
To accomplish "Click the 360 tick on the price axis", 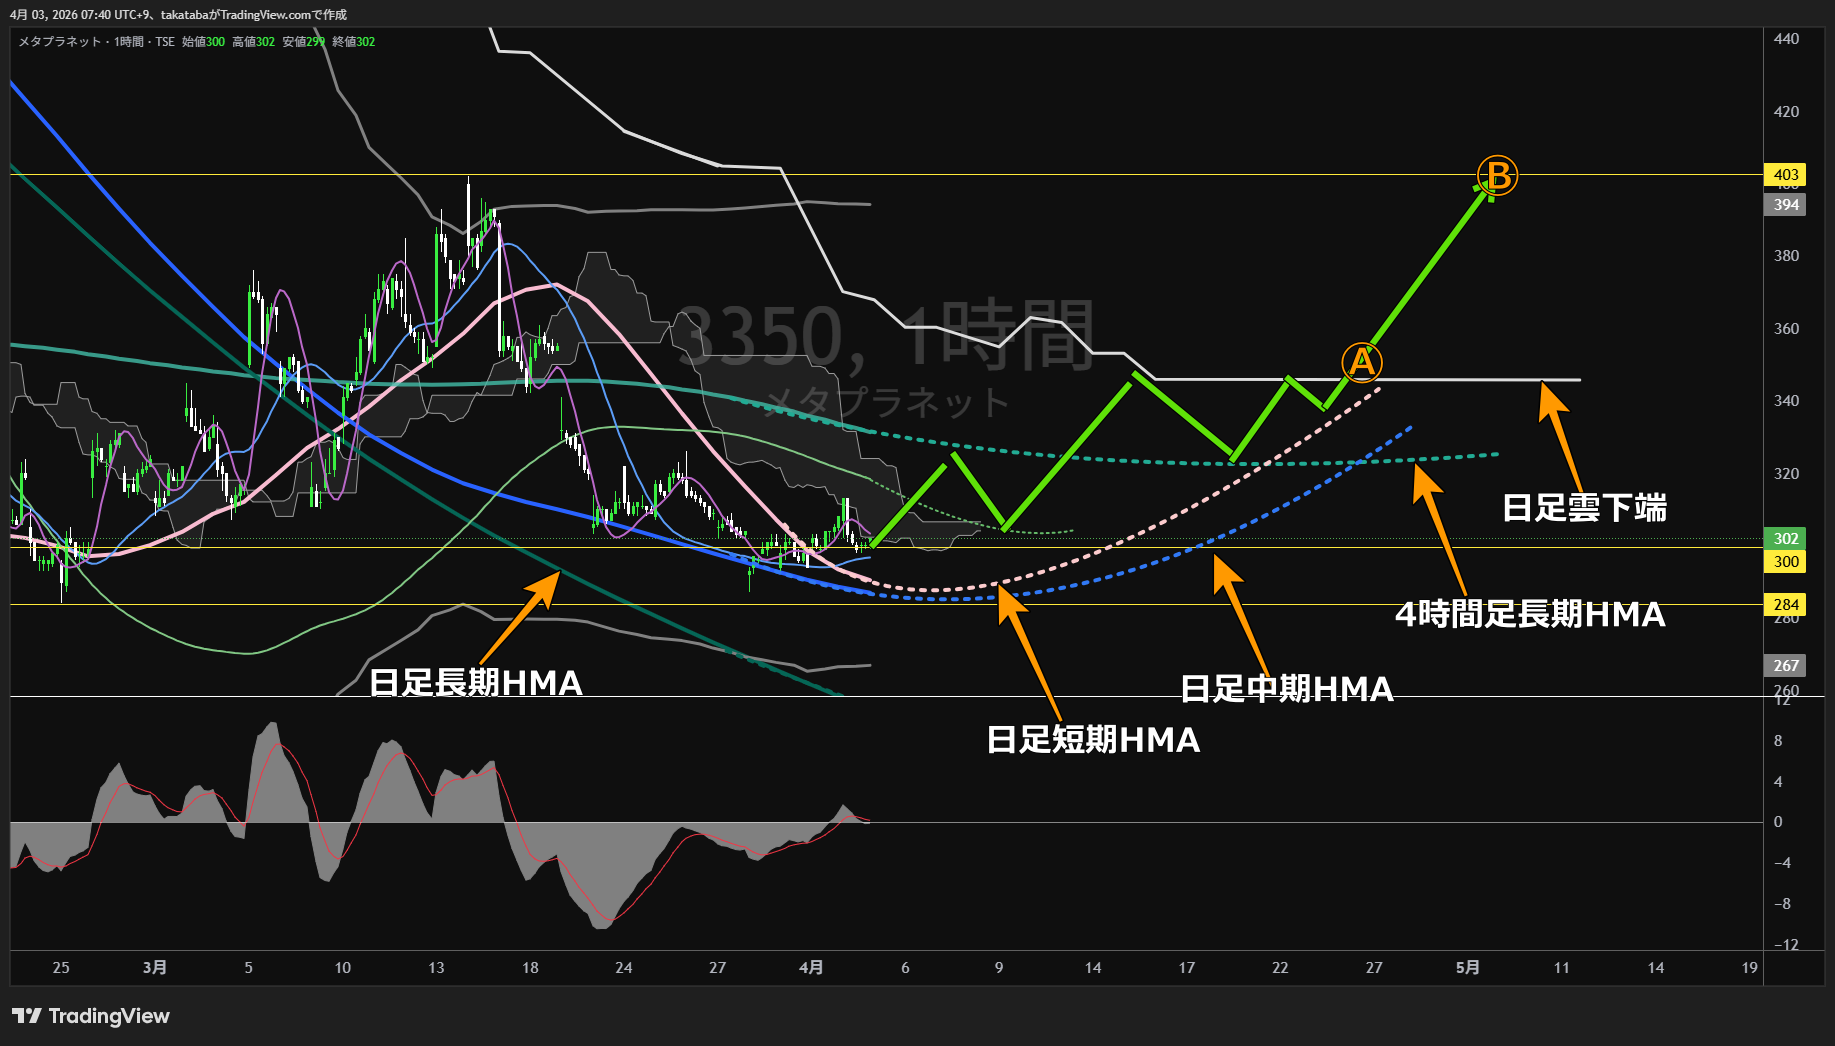I will coord(1786,329).
